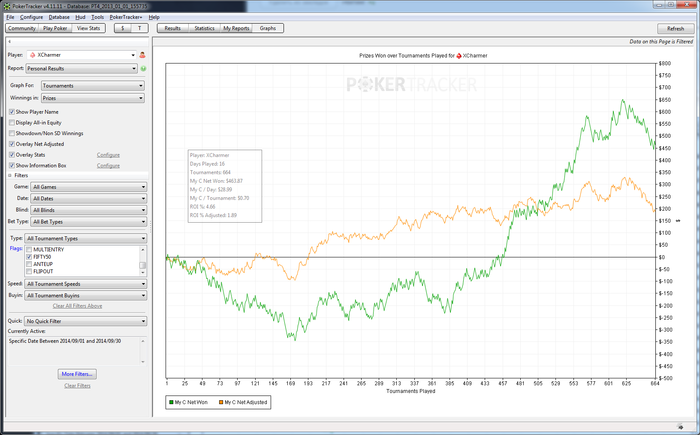Open the Graph For dropdown

click(x=93, y=85)
